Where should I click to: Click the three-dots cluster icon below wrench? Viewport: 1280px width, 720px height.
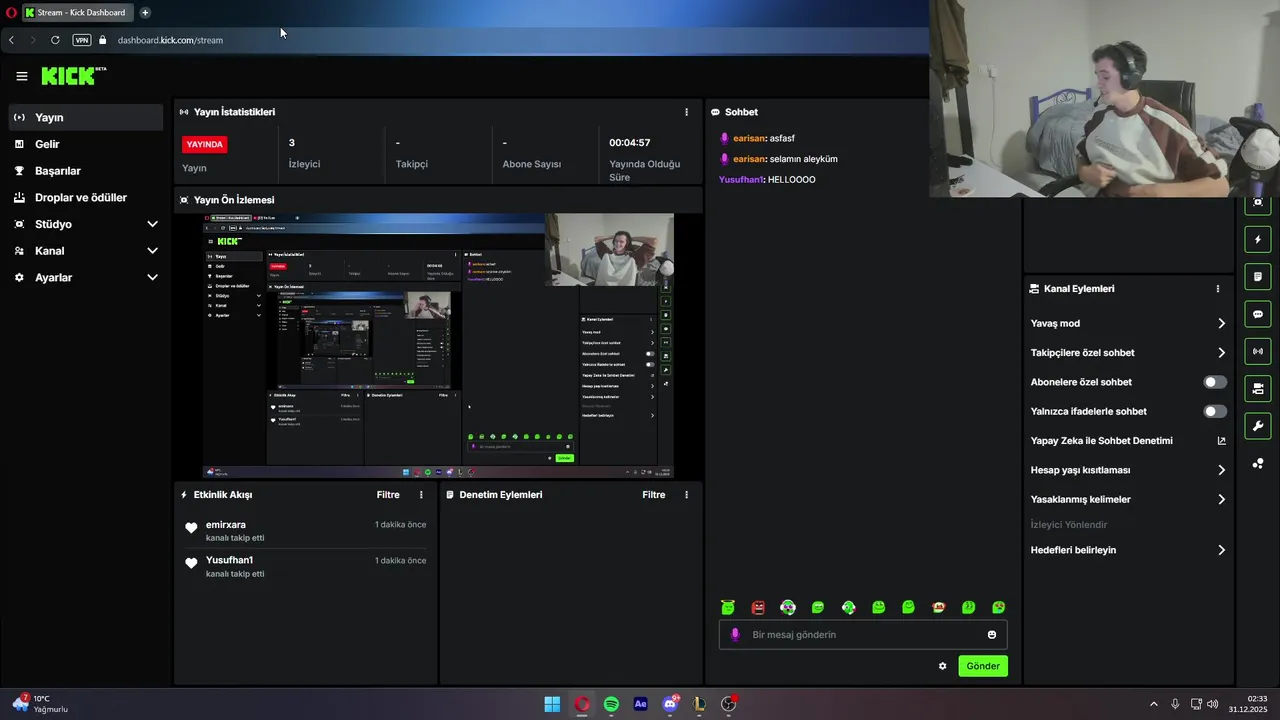[x=1258, y=463]
